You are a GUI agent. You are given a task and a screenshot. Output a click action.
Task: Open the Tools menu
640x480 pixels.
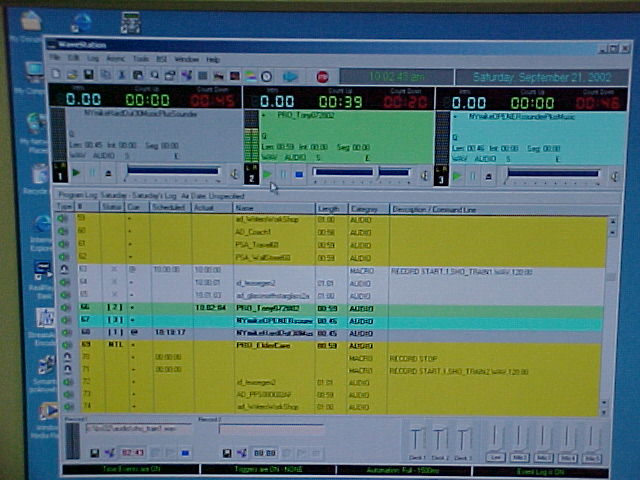pos(141,59)
